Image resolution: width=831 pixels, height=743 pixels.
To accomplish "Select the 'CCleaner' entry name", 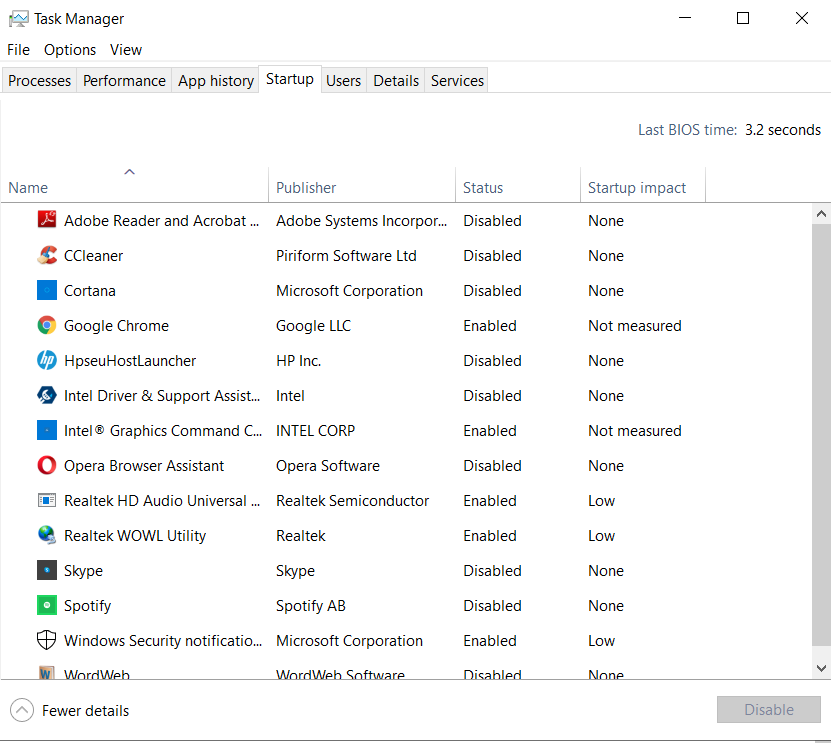I will point(93,255).
